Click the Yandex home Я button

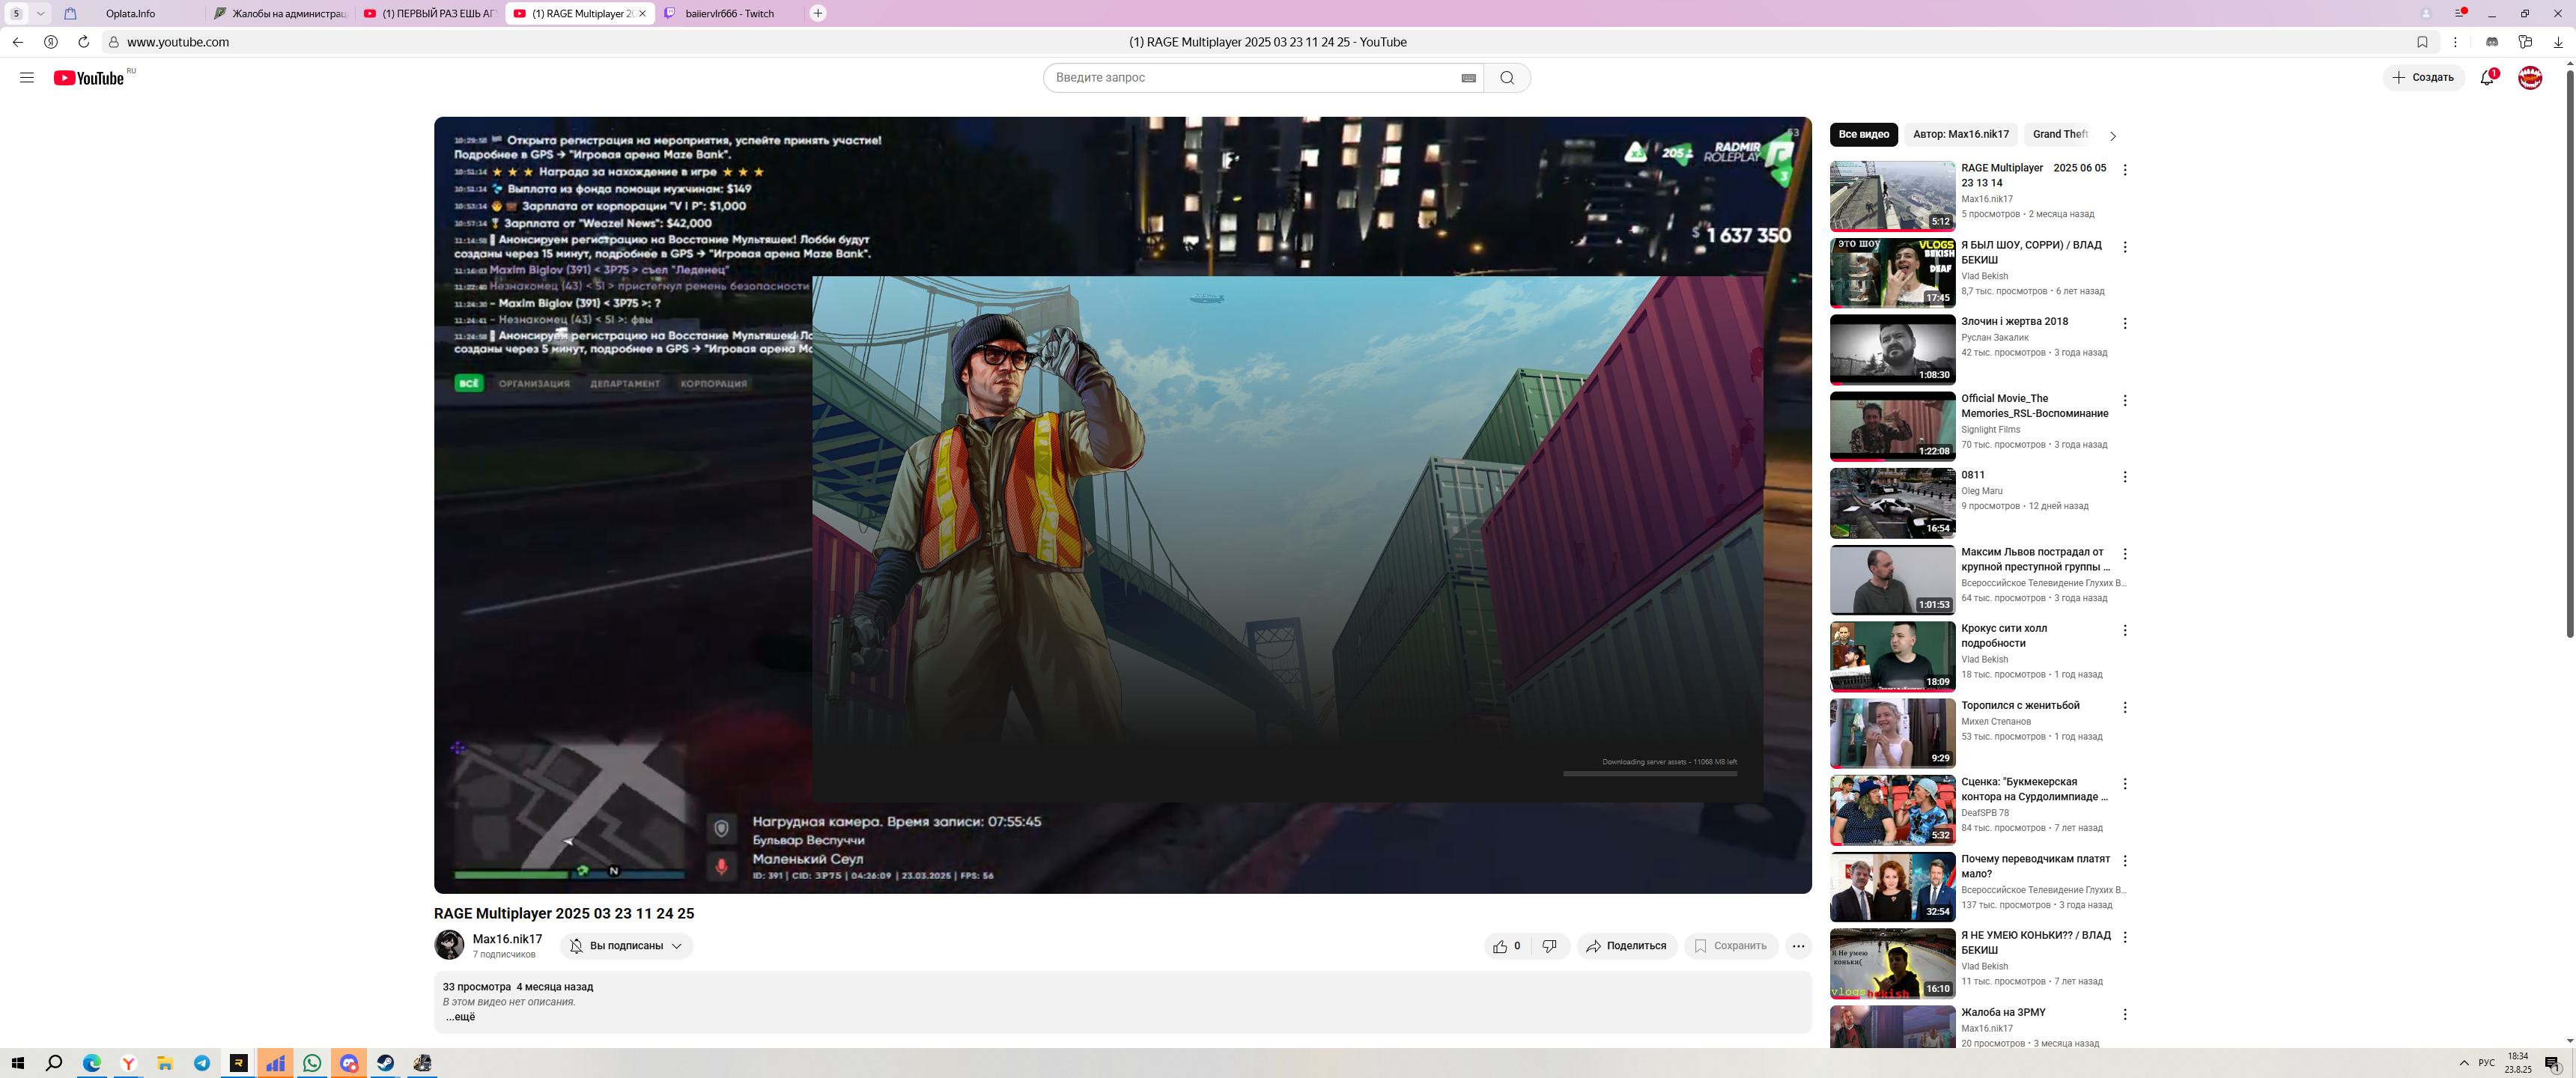click(x=51, y=42)
